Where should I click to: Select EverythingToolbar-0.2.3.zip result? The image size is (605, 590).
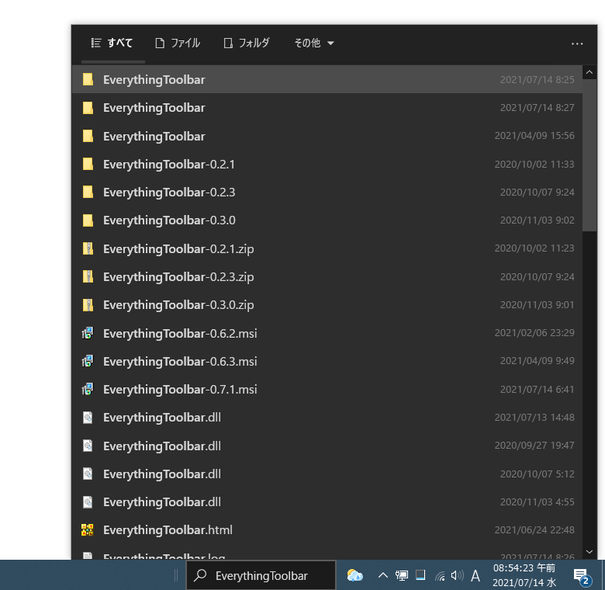pyautogui.click(x=327, y=277)
